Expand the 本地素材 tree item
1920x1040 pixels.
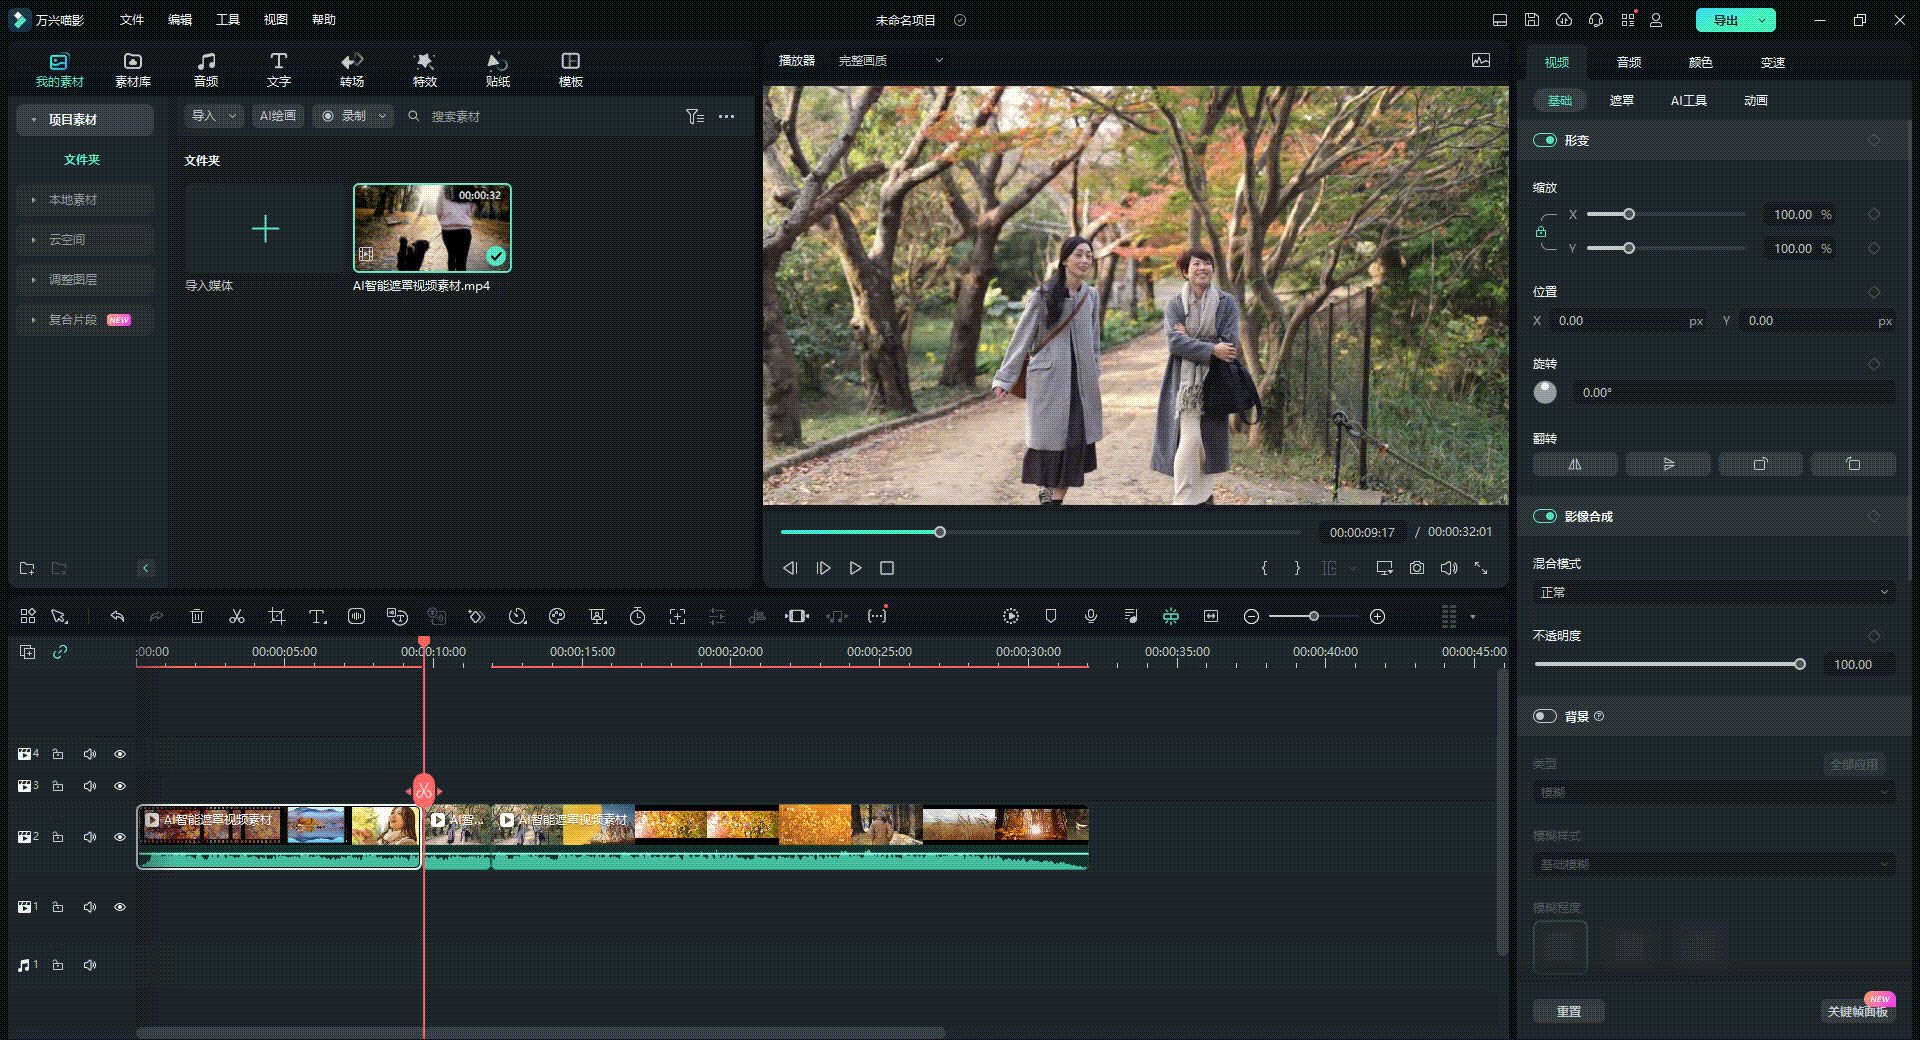point(73,200)
